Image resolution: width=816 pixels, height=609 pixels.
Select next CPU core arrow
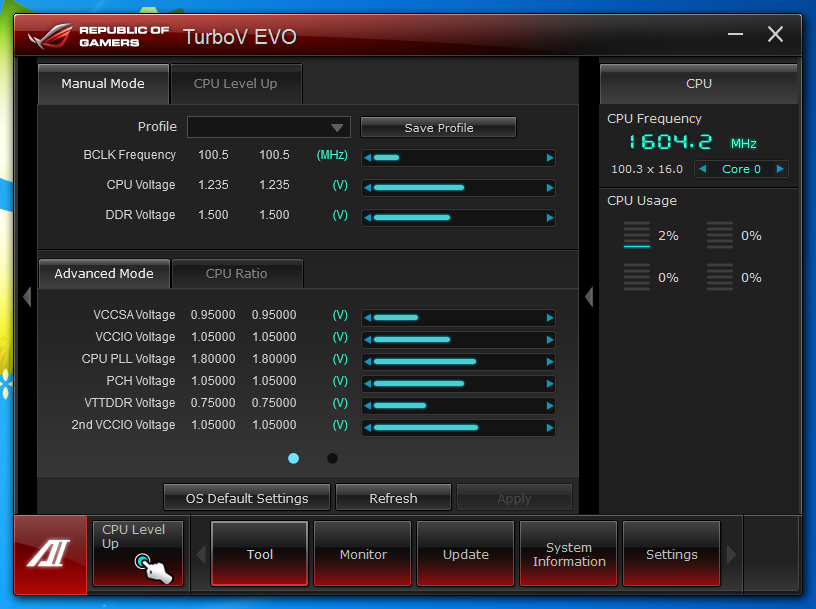pyautogui.click(x=780, y=169)
